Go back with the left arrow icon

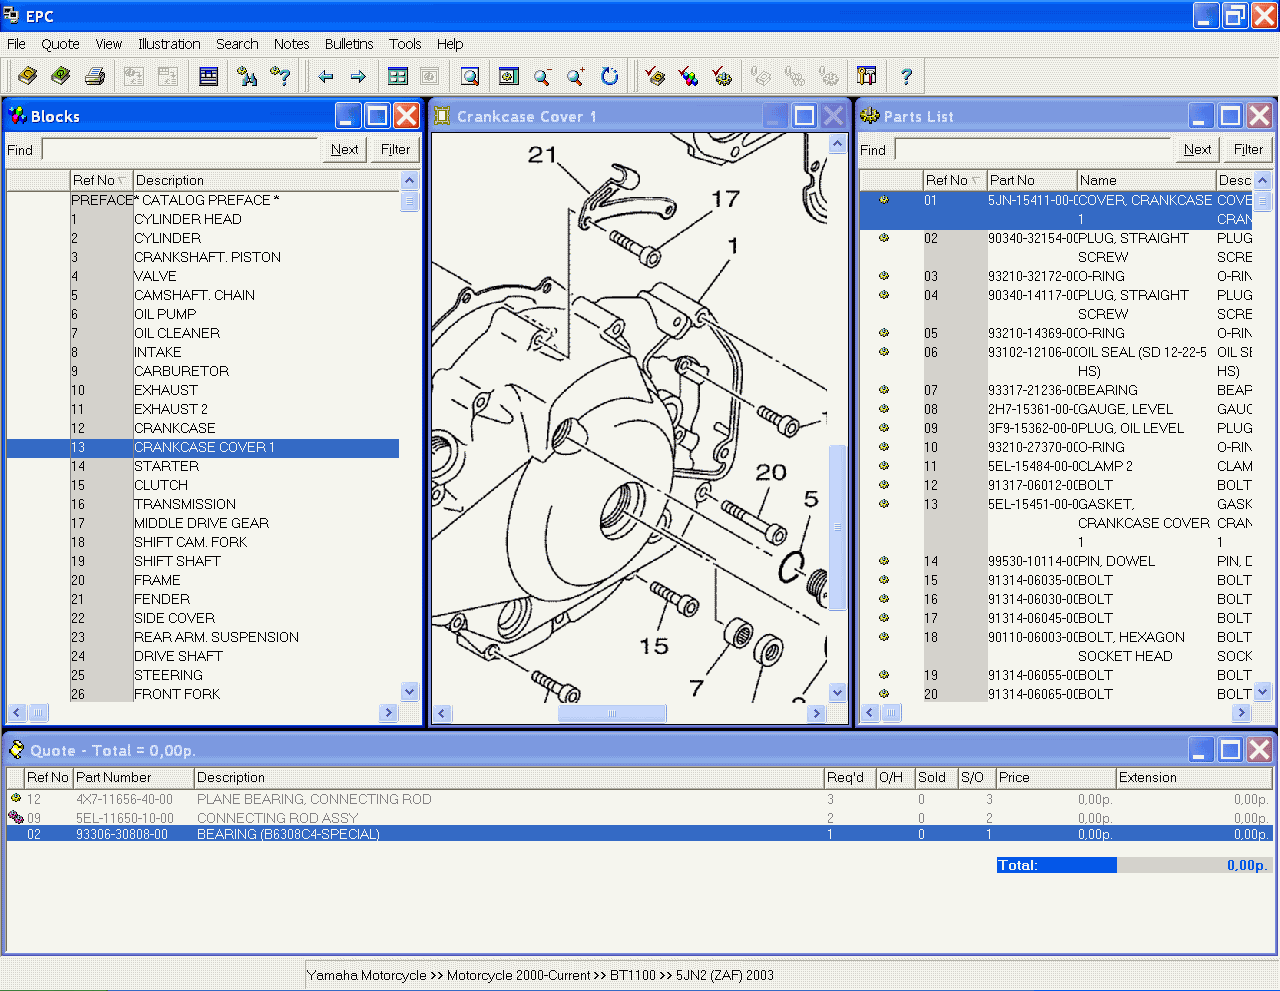click(x=325, y=76)
